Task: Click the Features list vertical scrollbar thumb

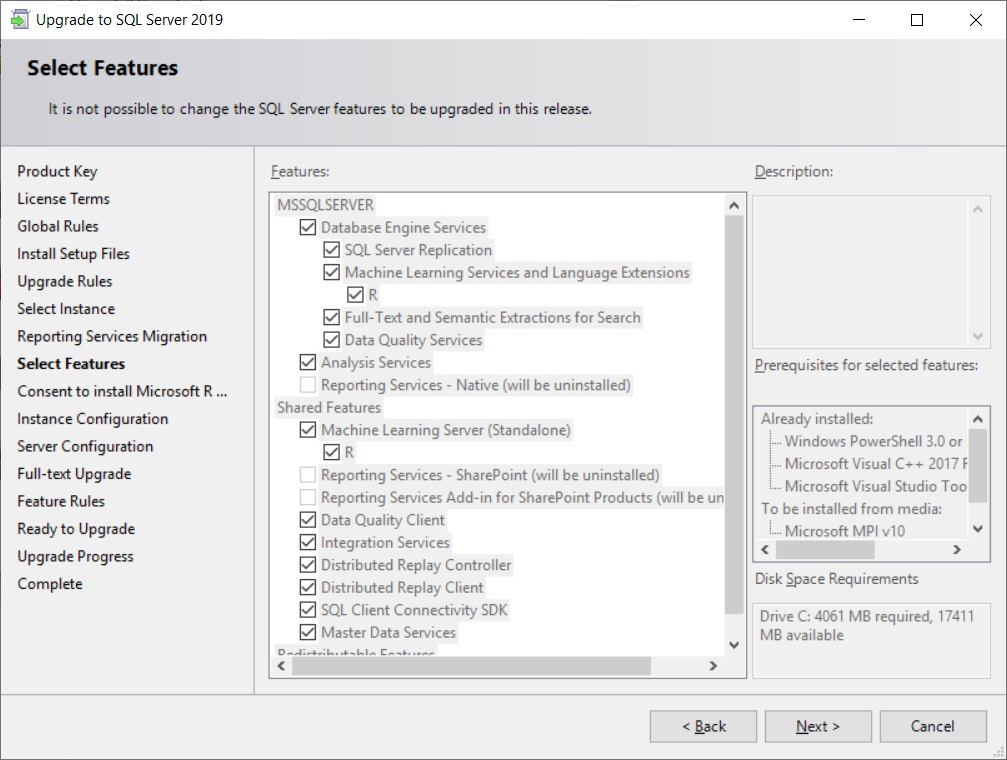Action: [734, 414]
